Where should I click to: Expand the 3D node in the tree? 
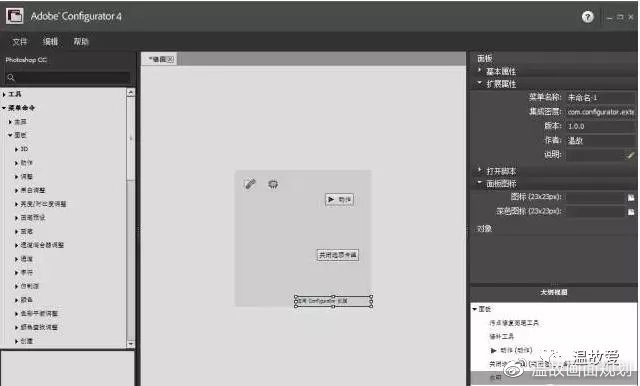(x=16, y=149)
